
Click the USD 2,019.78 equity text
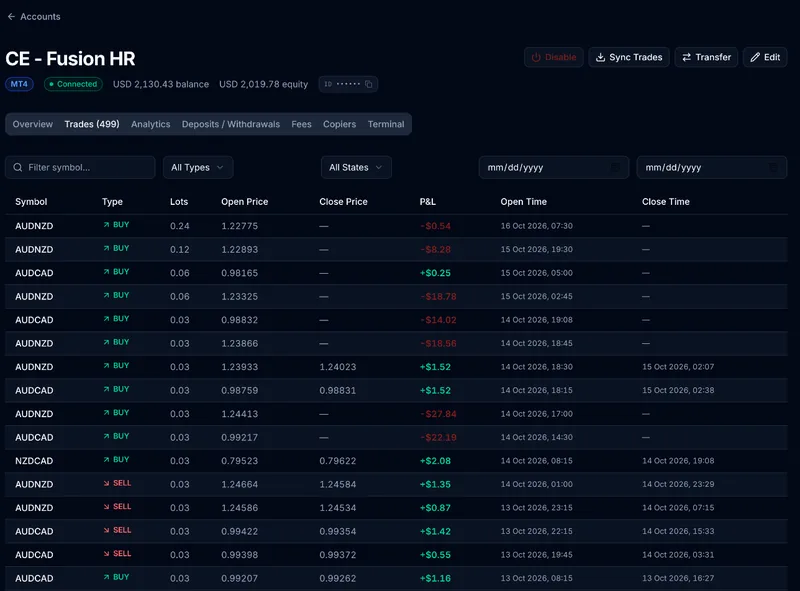264,84
